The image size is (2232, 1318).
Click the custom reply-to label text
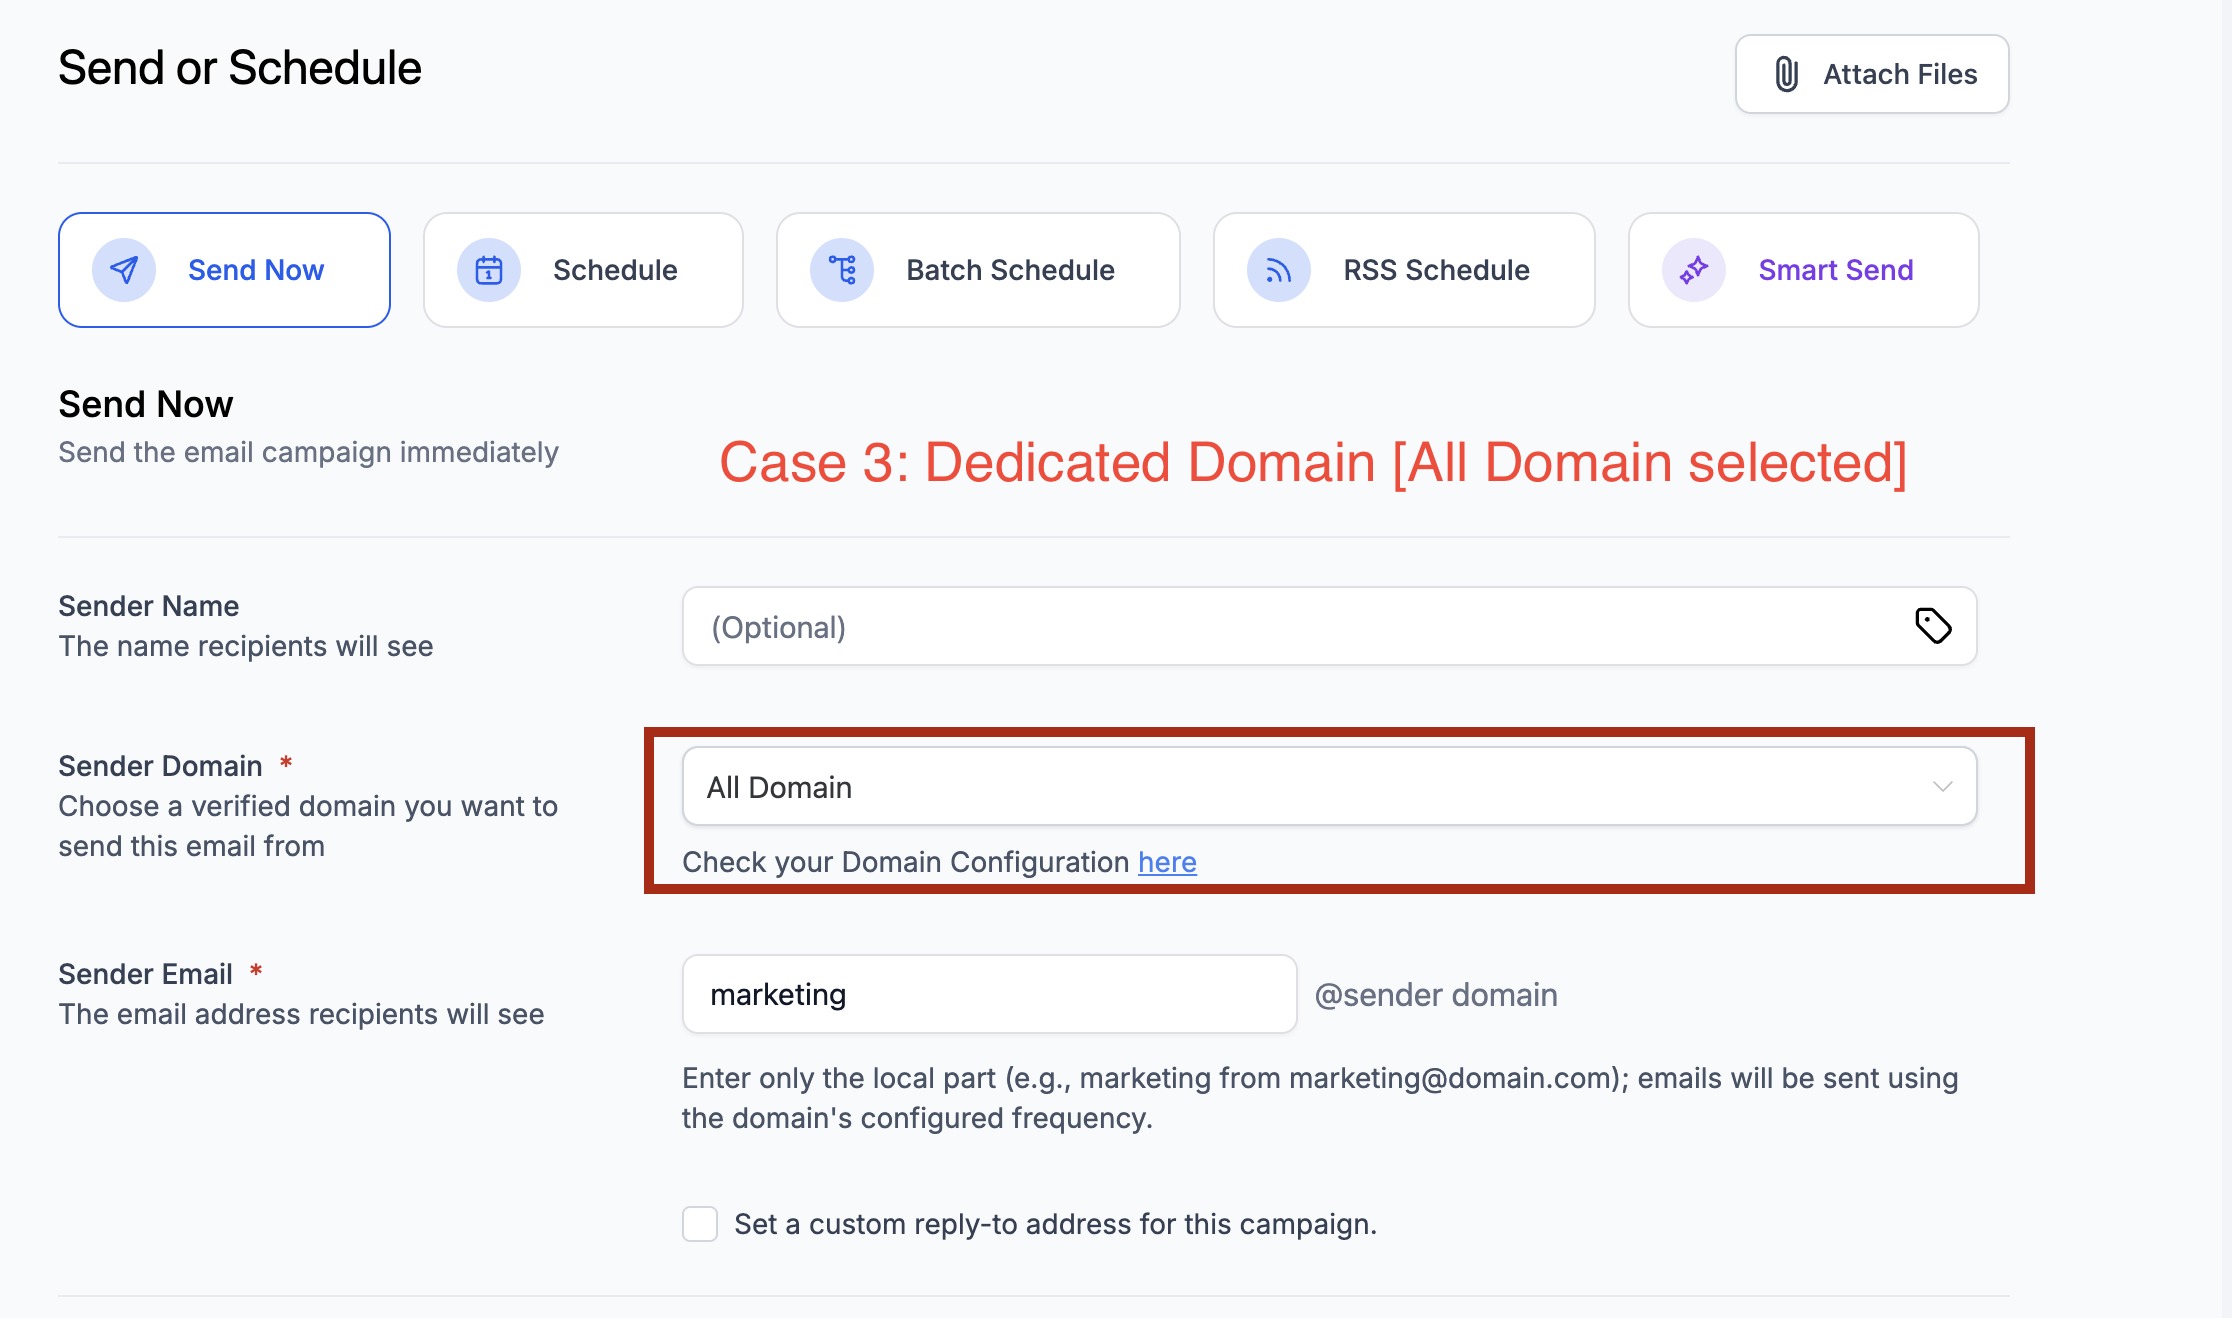pos(1055,1224)
